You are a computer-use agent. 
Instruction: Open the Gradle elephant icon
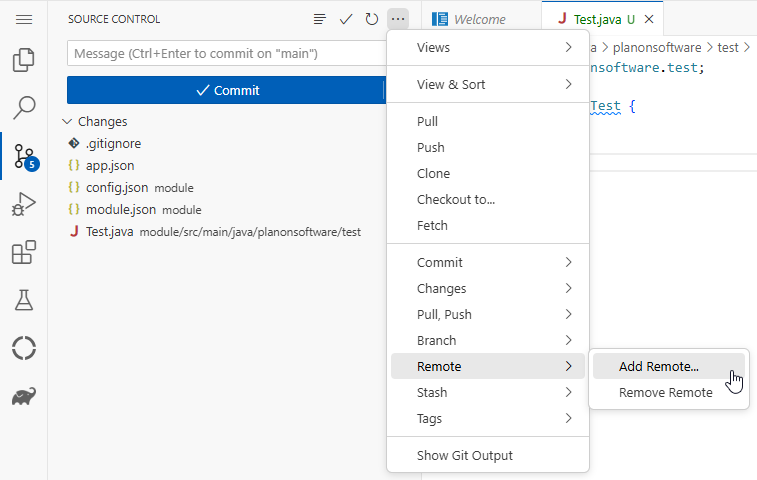tap(24, 397)
